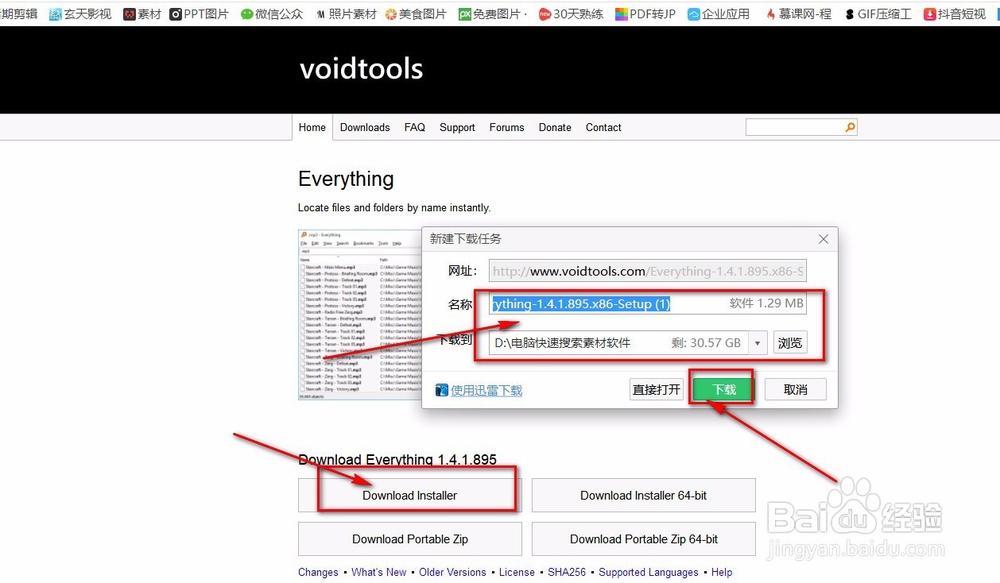The image size is (1000, 583).
Task: Open the 慕课网-程 bookmark
Action: (x=798, y=14)
